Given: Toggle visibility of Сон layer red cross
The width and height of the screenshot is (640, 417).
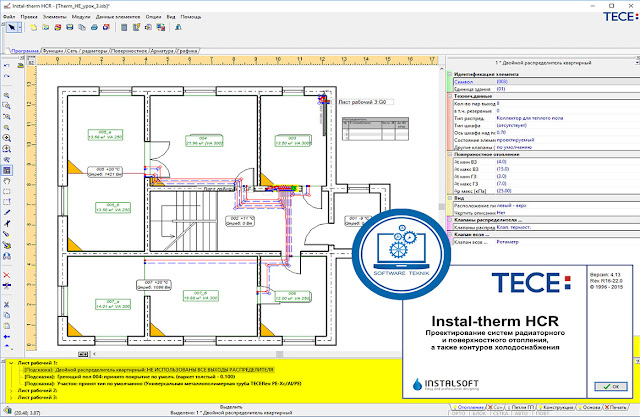Looking at the screenshot, I should pos(490,407).
